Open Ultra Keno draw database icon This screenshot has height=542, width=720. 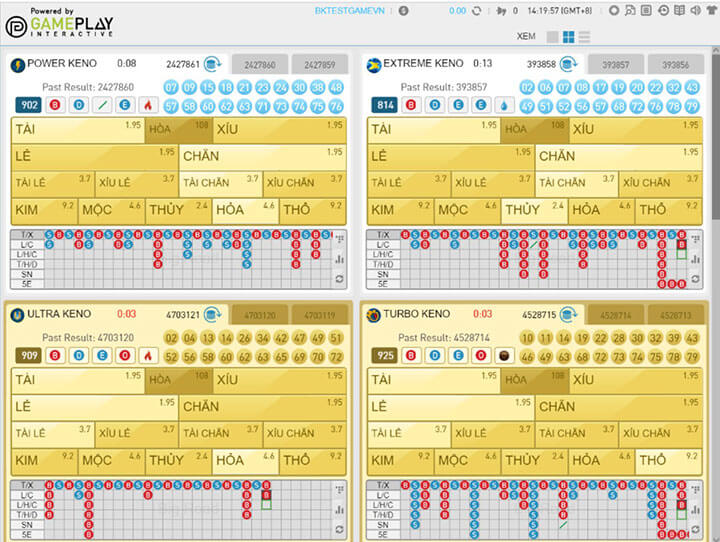coord(213,315)
